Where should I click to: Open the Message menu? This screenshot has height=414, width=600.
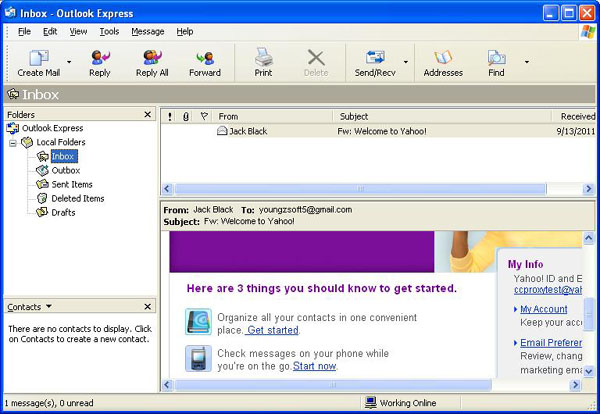tap(148, 31)
